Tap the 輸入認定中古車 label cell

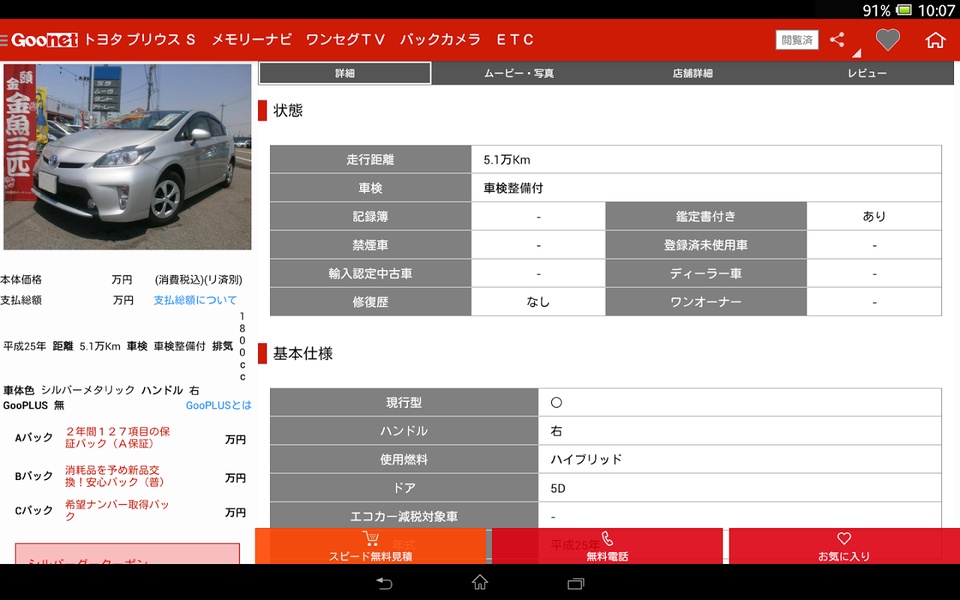tap(370, 274)
